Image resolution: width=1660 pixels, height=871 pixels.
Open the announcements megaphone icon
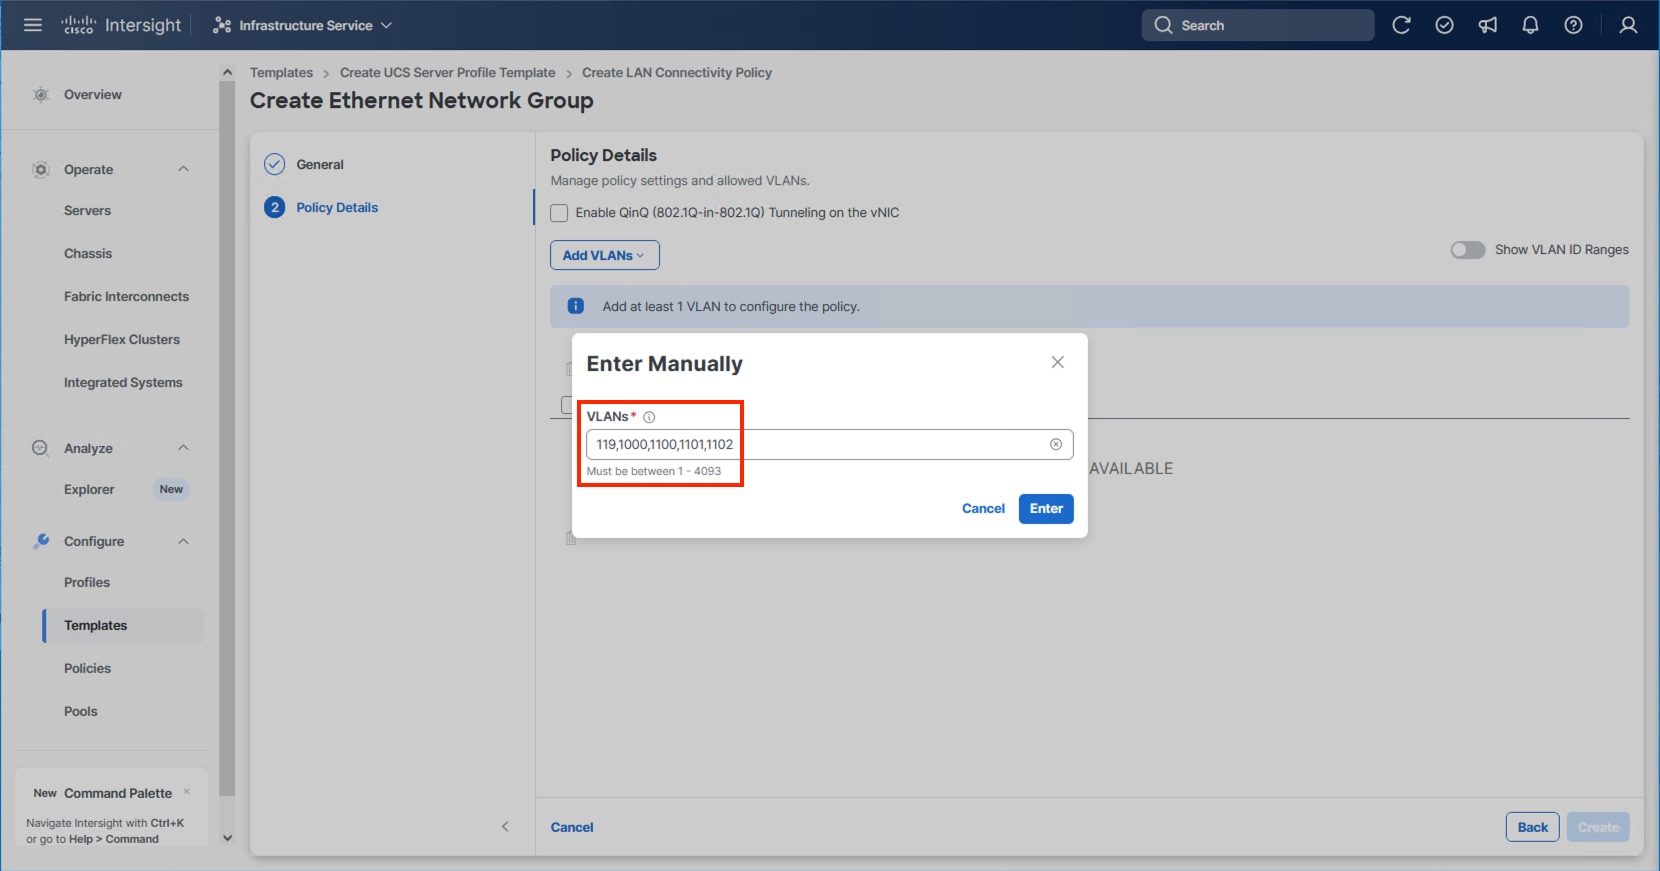pyautogui.click(x=1488, y=25)
